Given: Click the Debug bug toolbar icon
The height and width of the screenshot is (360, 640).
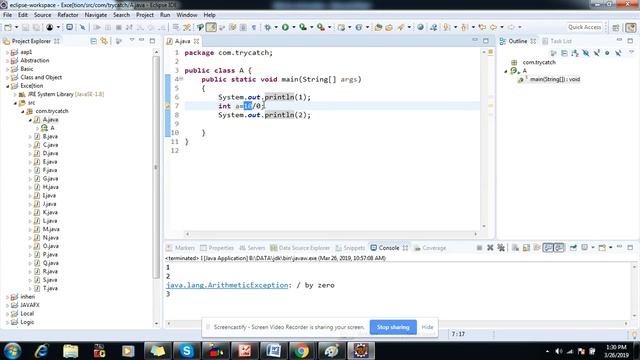Looking at the screenshot, I should pyautogui.click(x=267, y=27).
